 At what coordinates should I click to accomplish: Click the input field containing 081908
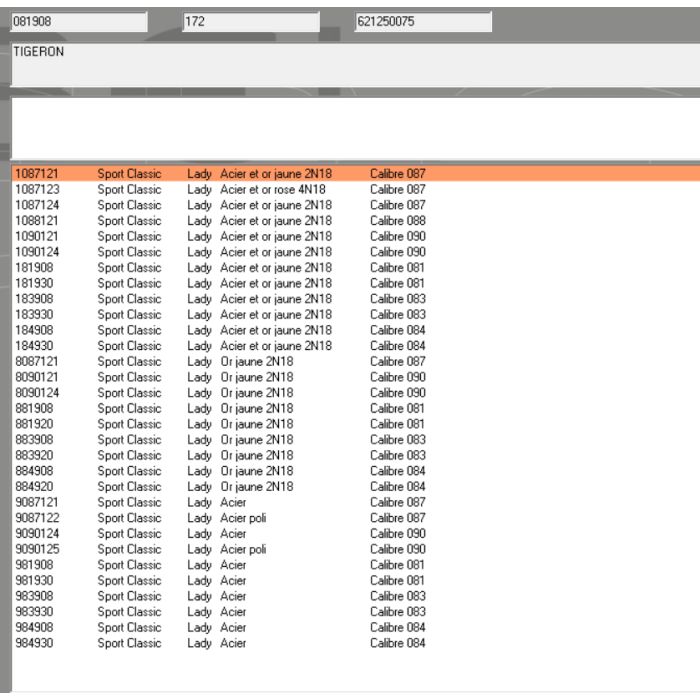(79, 21)
